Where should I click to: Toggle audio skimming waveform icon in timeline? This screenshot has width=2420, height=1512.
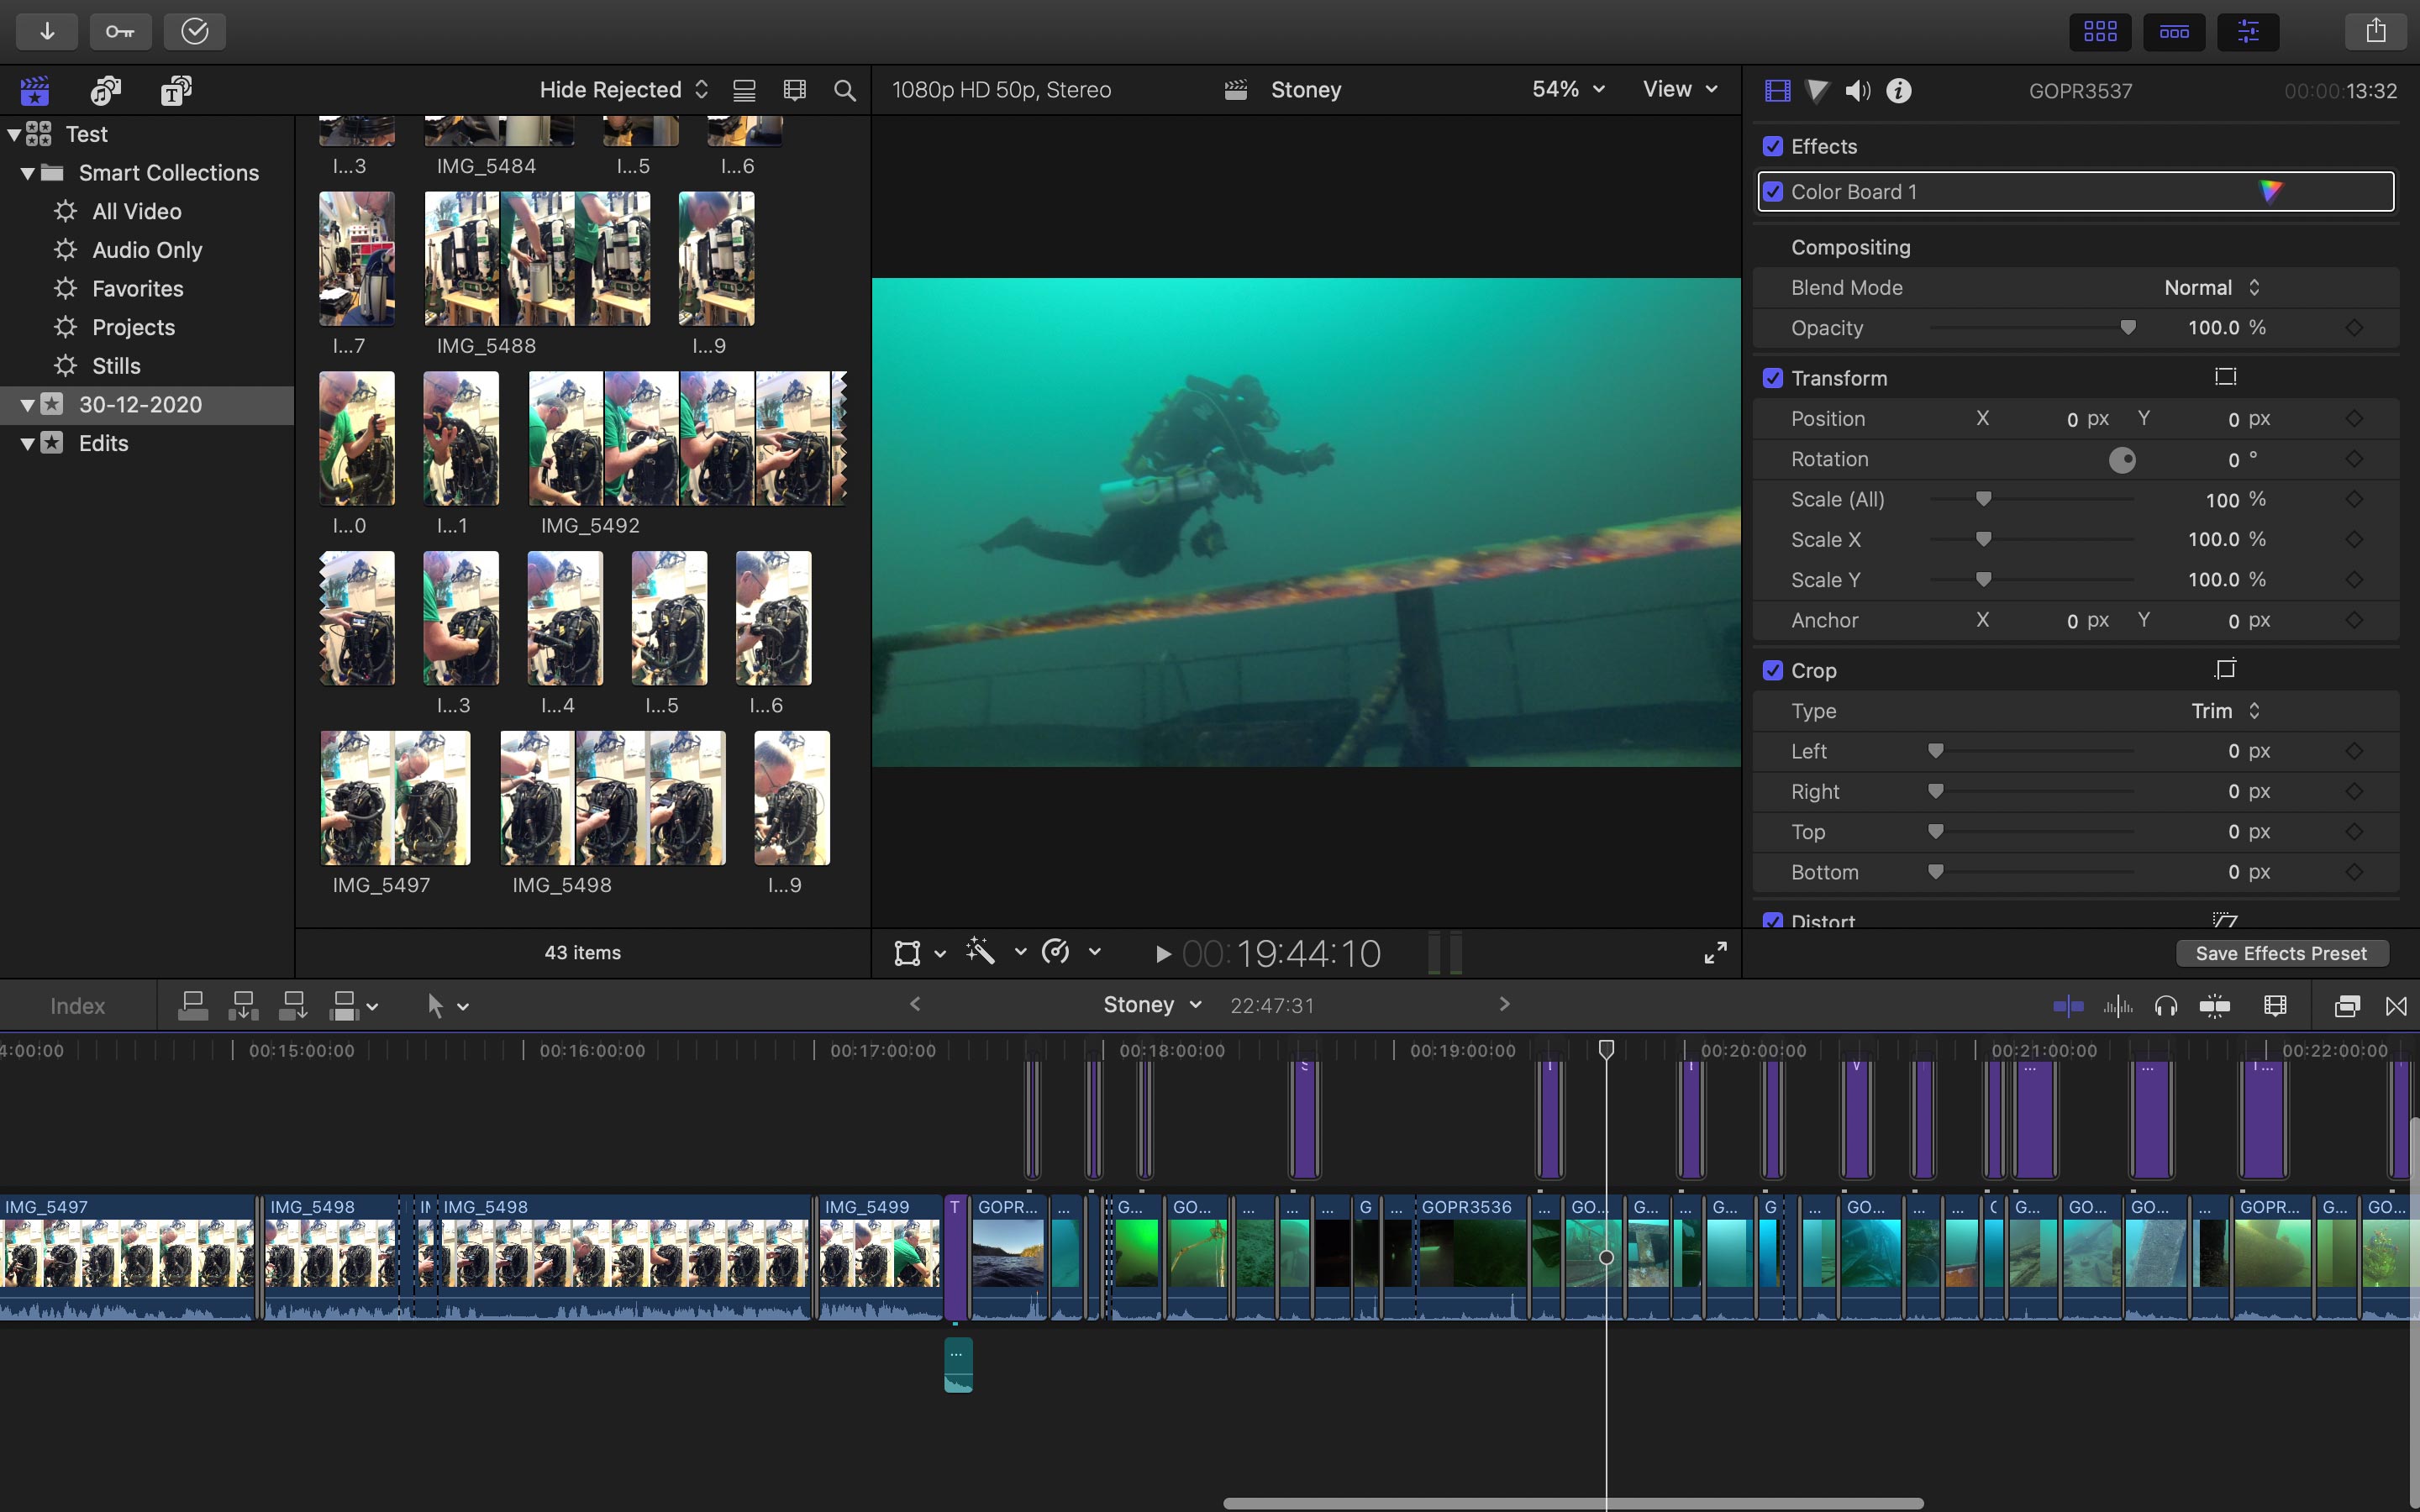click(x=2117, y=1006)
